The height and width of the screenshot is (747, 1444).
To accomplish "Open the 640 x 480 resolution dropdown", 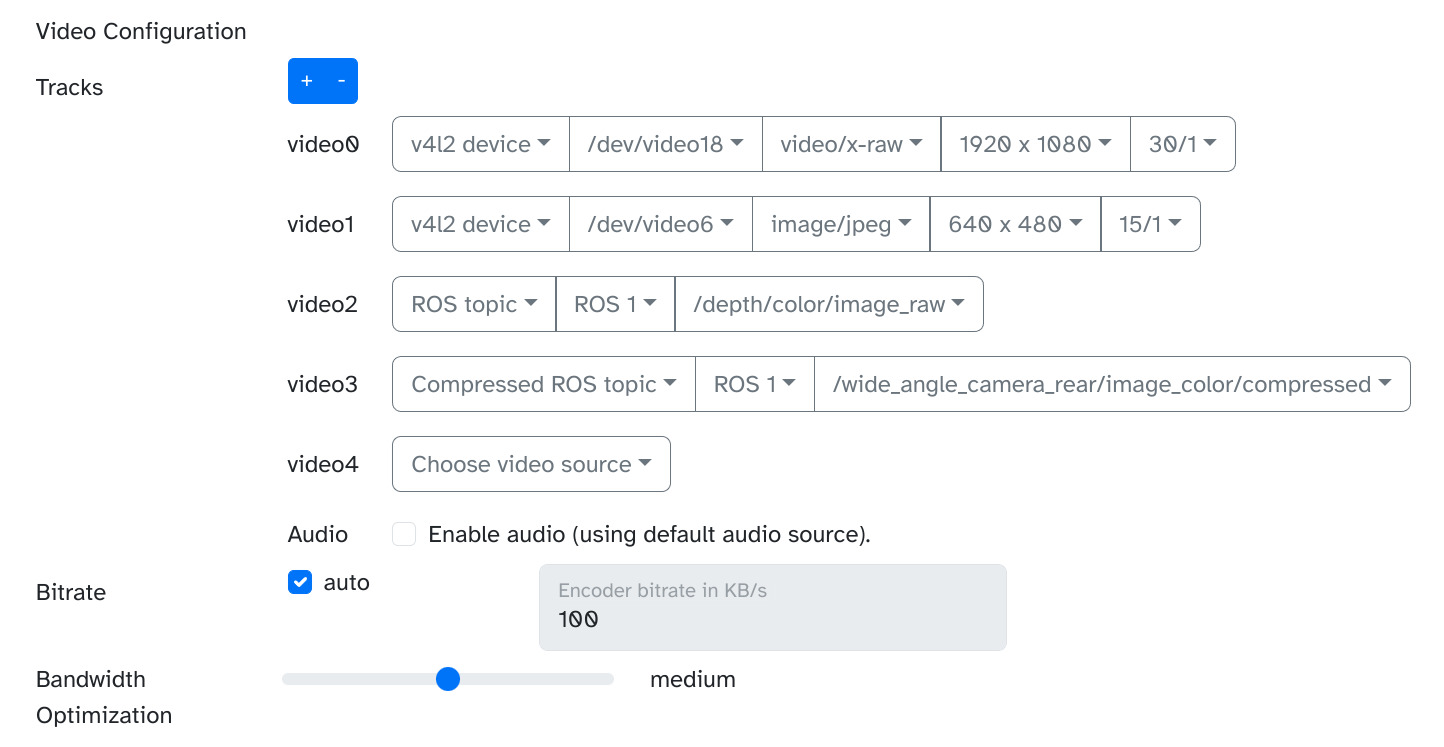I will pos(1015,224).
